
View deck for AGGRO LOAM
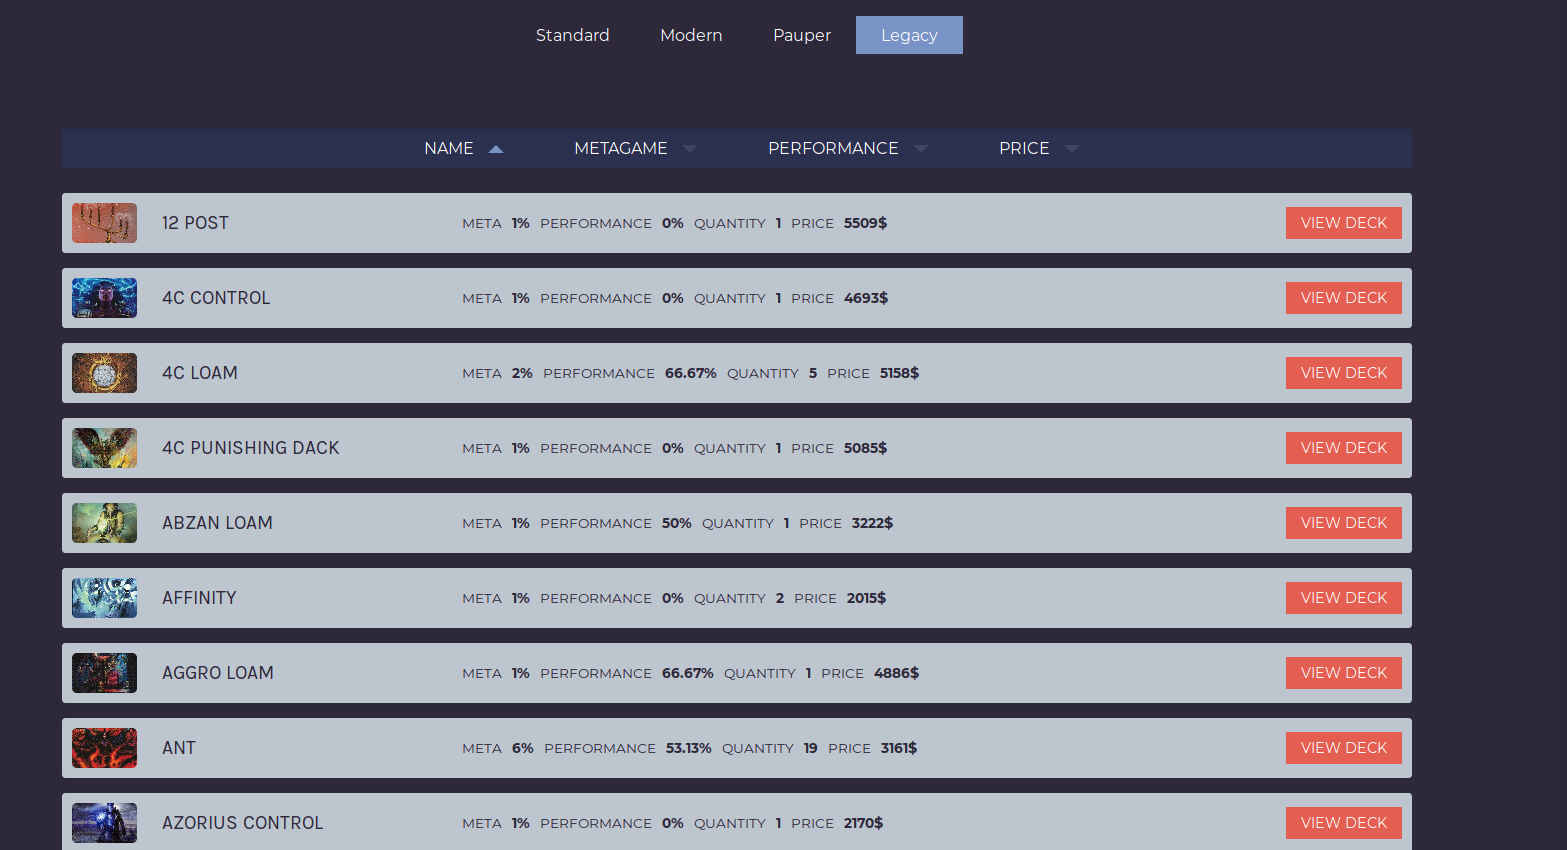[x=1343, y=673]
